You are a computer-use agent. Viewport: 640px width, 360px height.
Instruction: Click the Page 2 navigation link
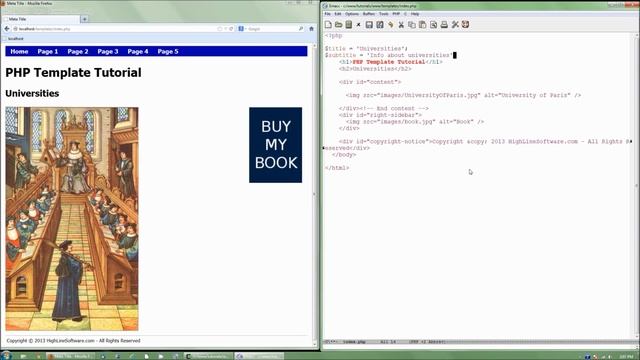pyautogui.click(x=78, y=51)
